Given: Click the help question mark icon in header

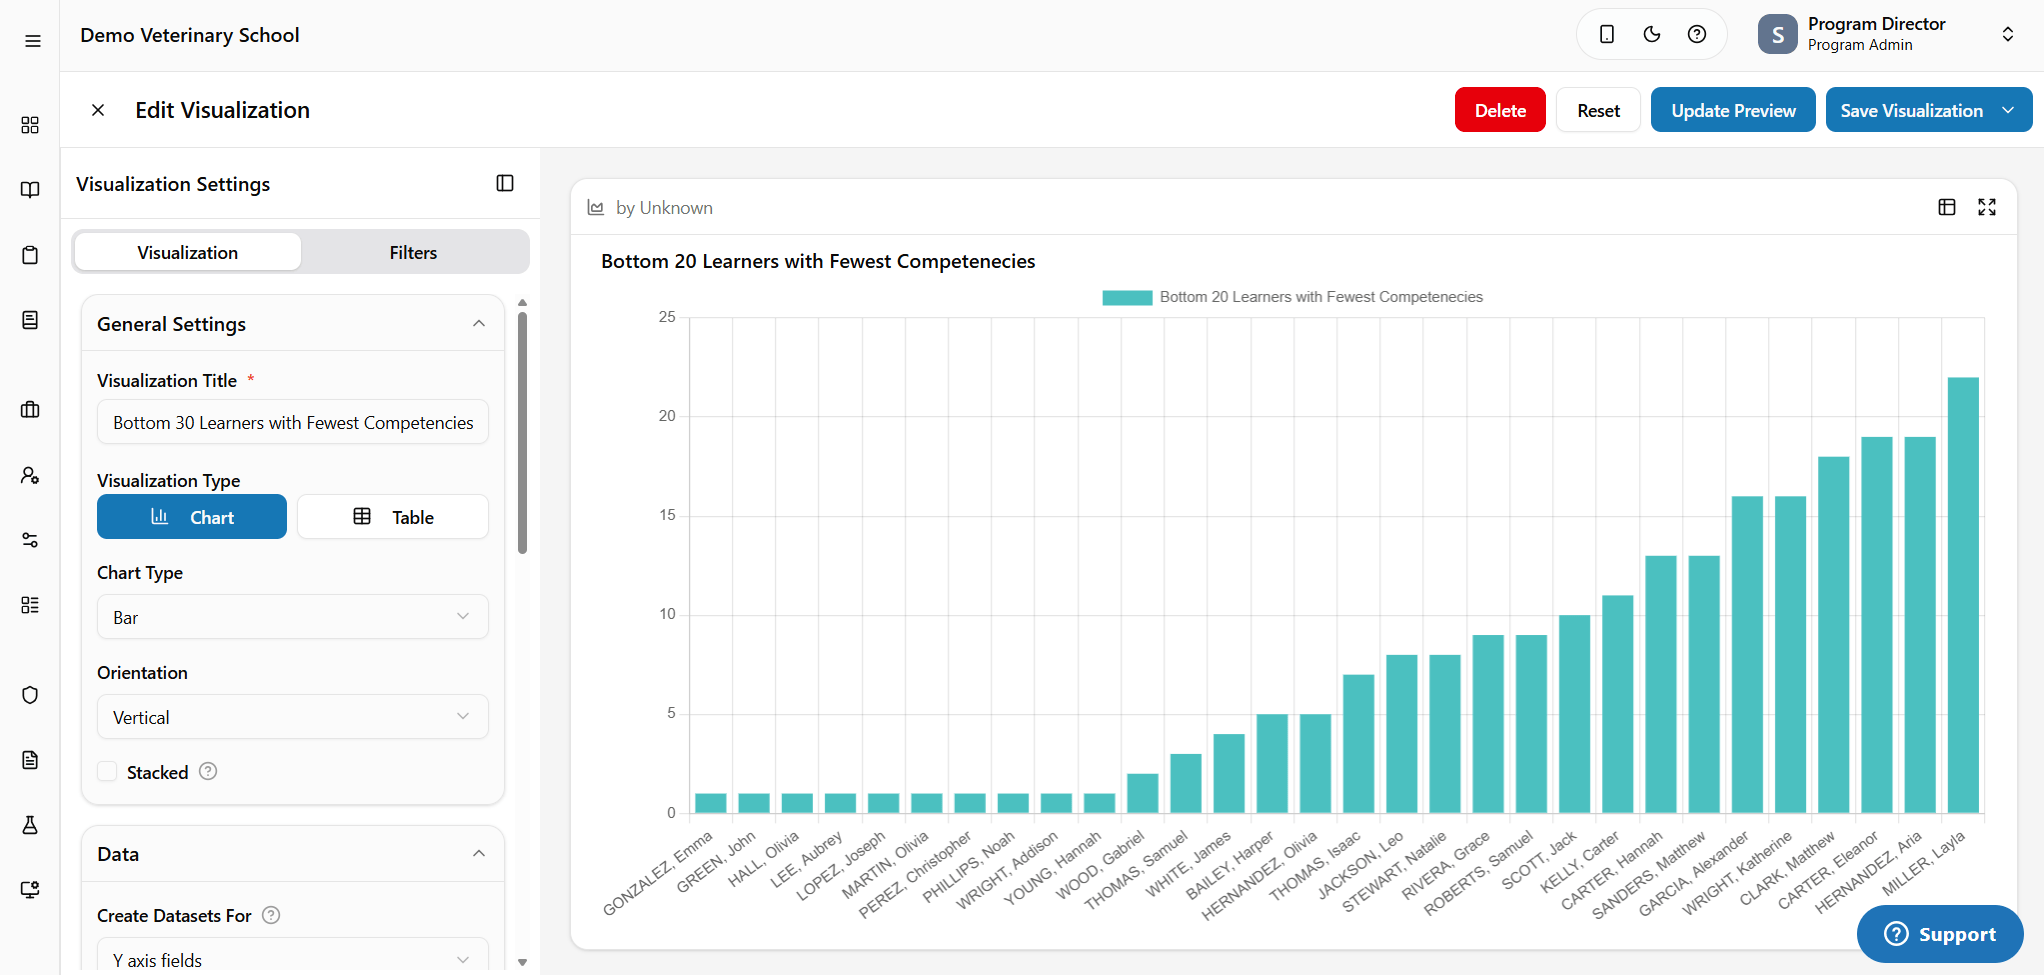Looking at the screenshot, I should 1697,34.
